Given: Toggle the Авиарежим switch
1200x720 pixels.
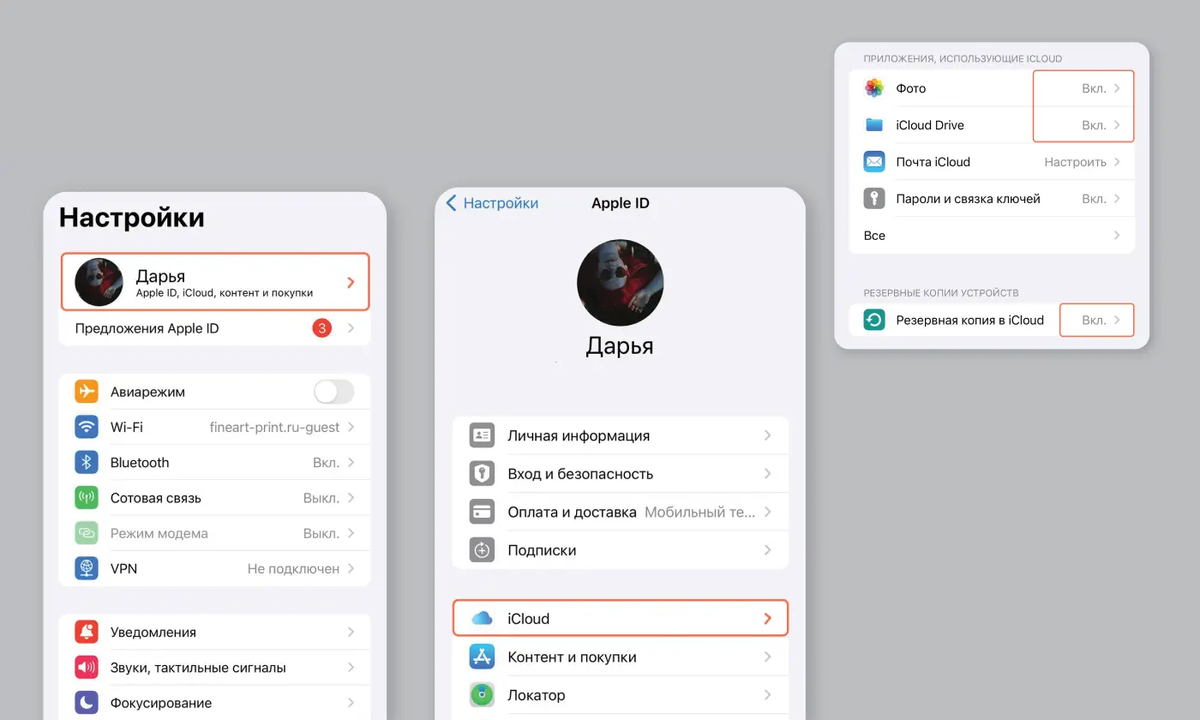Looking at the screenshot, I should tap(334, 392).
